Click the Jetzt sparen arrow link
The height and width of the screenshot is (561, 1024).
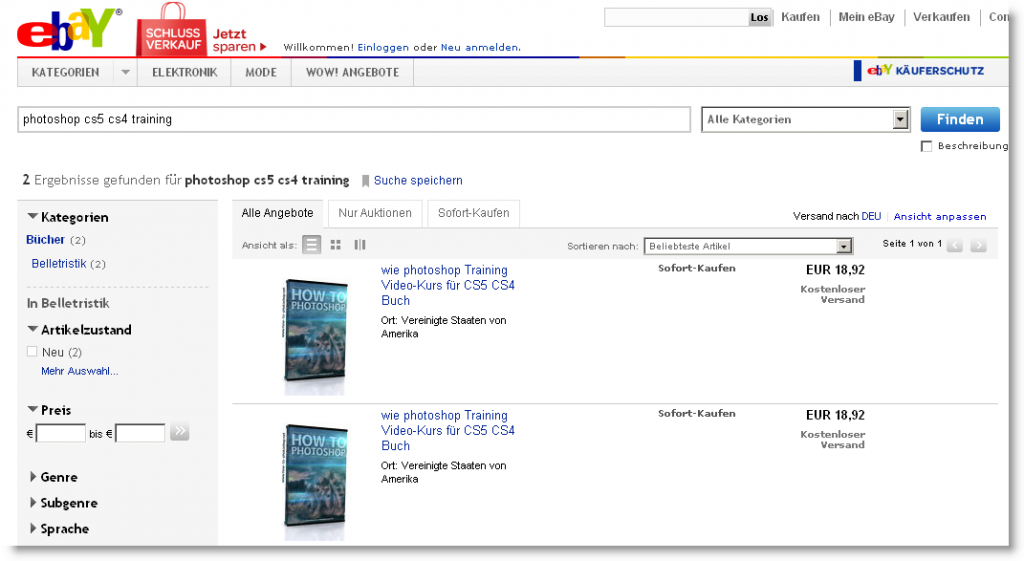[x=239, y=40]
